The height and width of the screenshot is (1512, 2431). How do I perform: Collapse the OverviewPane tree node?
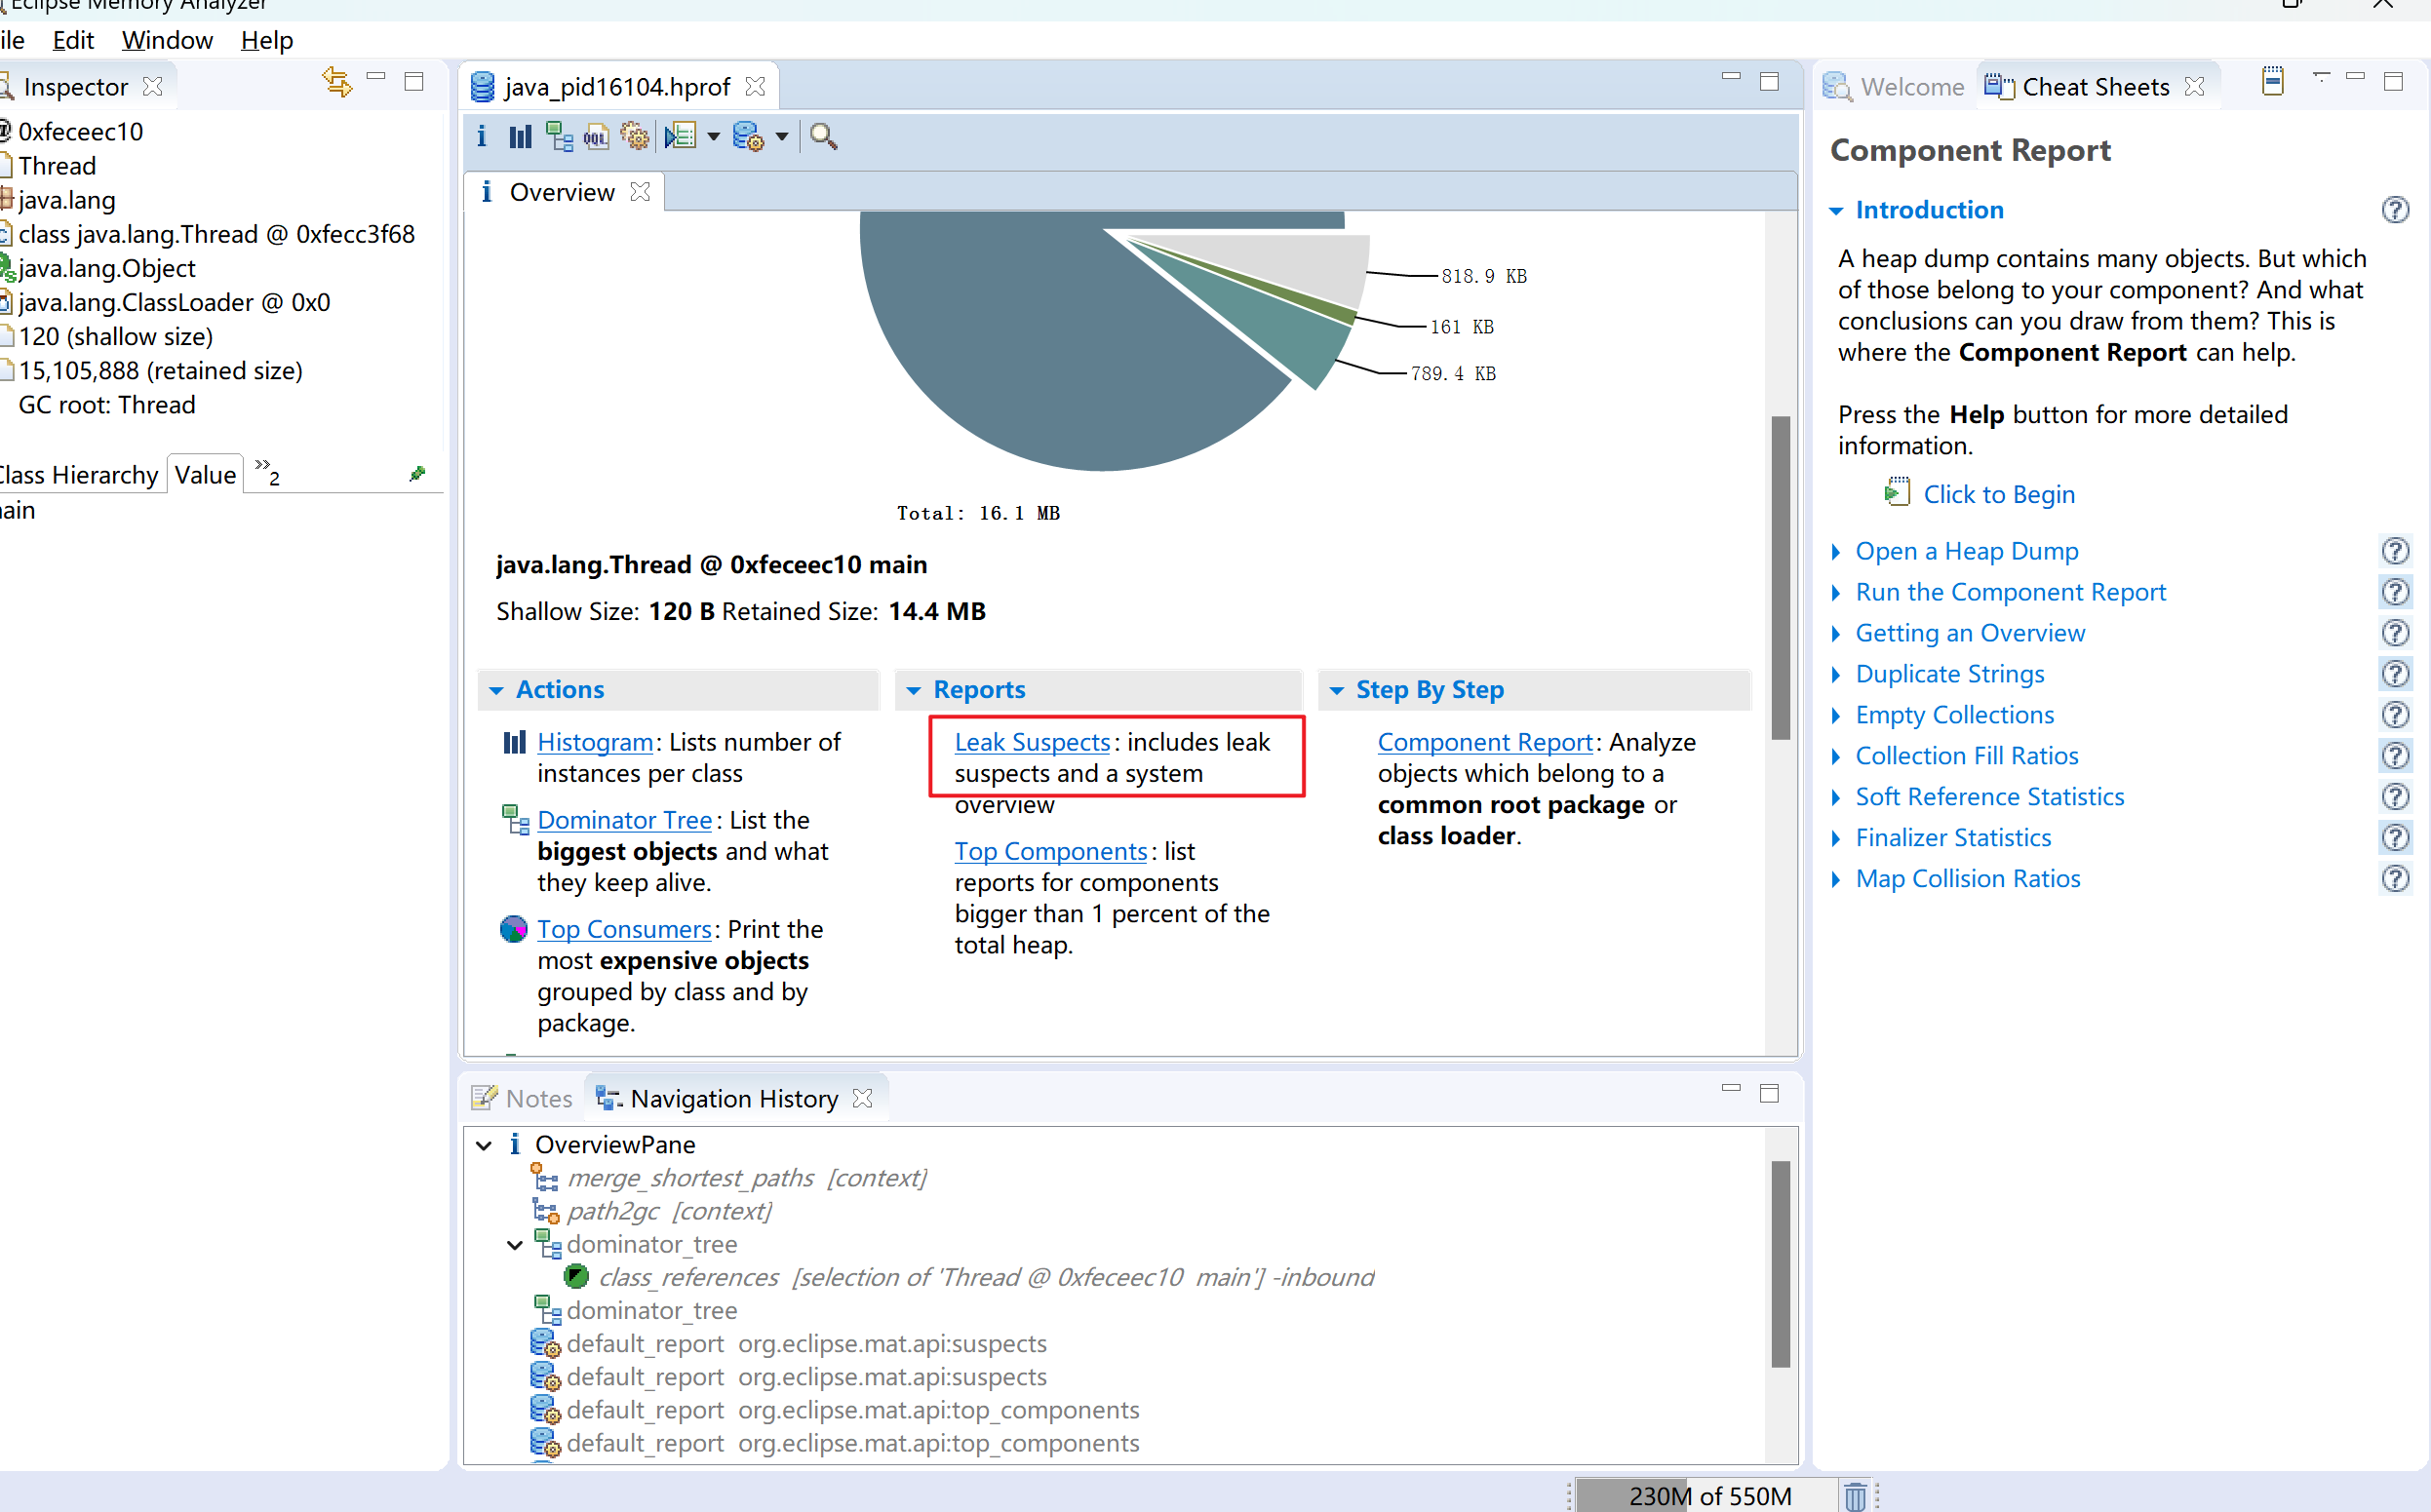(484, 1145)
